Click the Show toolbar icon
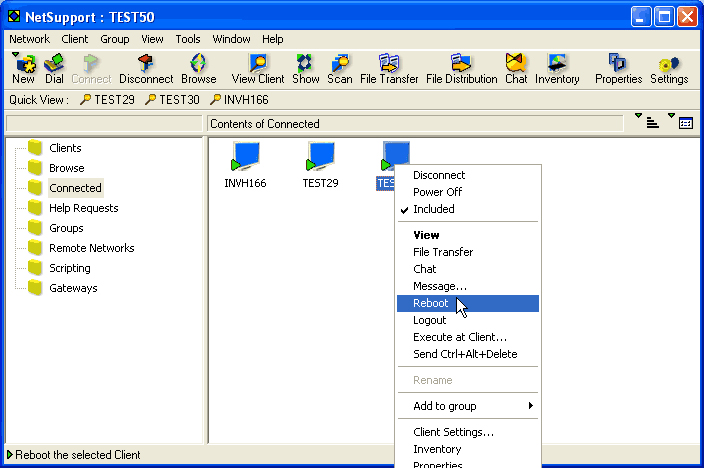 click(305, 68)
